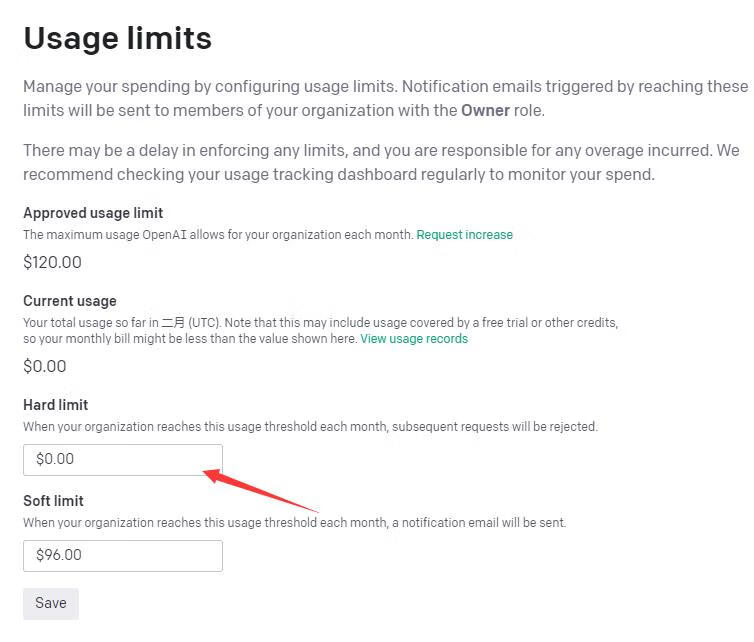Click the Usage limits page heading
This screenshot has width=754, height=642.
[x=118, y=38]
